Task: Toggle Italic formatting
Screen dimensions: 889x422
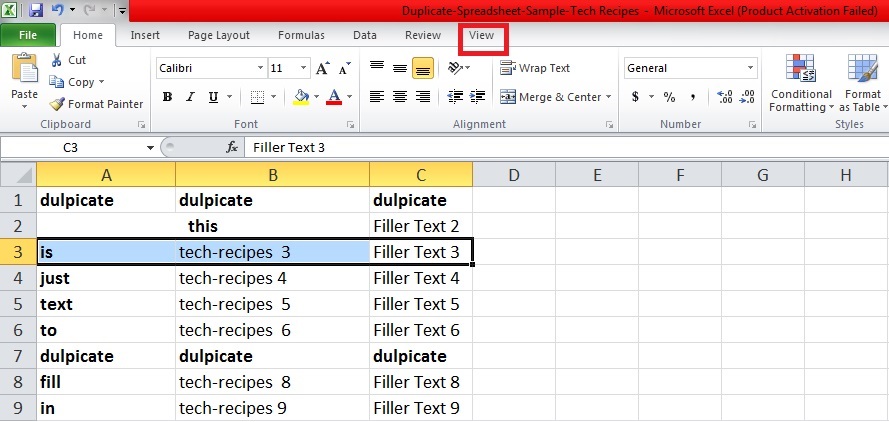Action: pos(190,97)
